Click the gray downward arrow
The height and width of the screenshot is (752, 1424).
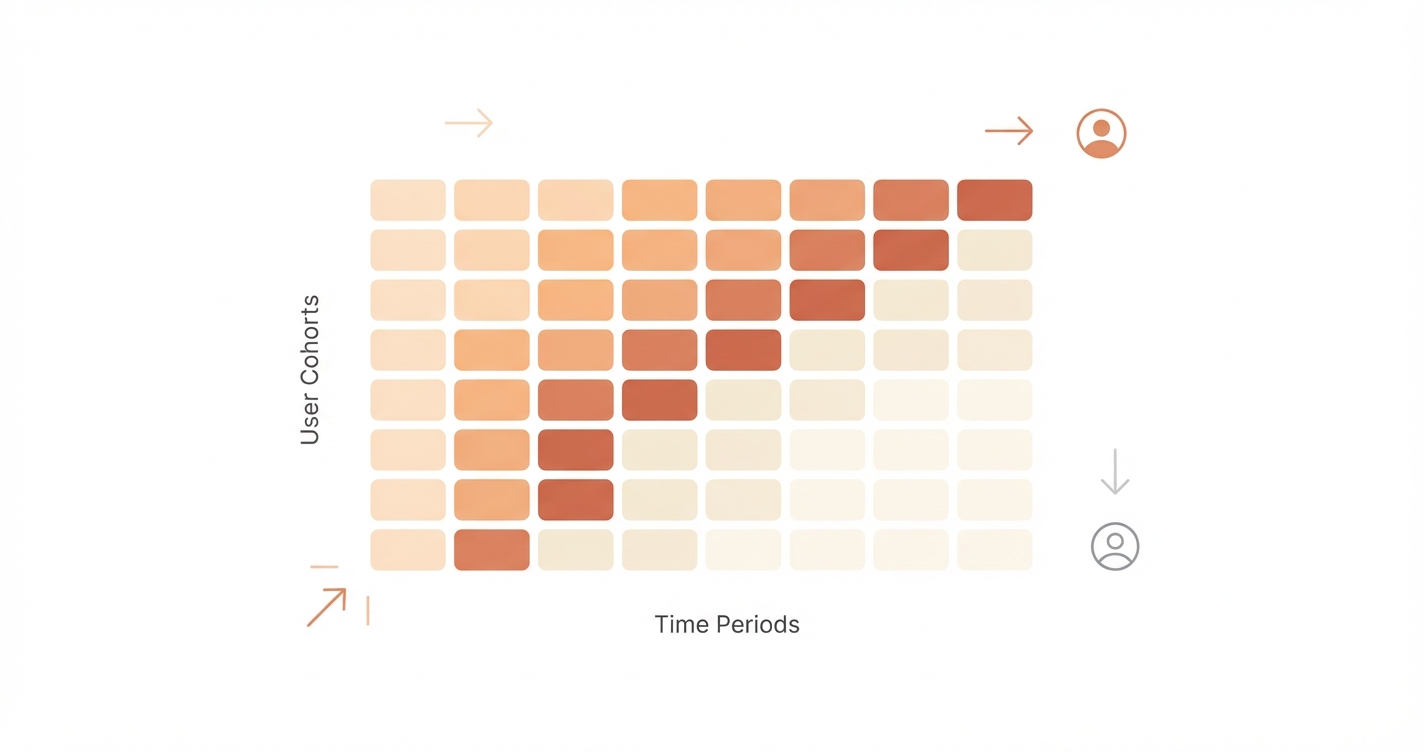pos(1114,472)
